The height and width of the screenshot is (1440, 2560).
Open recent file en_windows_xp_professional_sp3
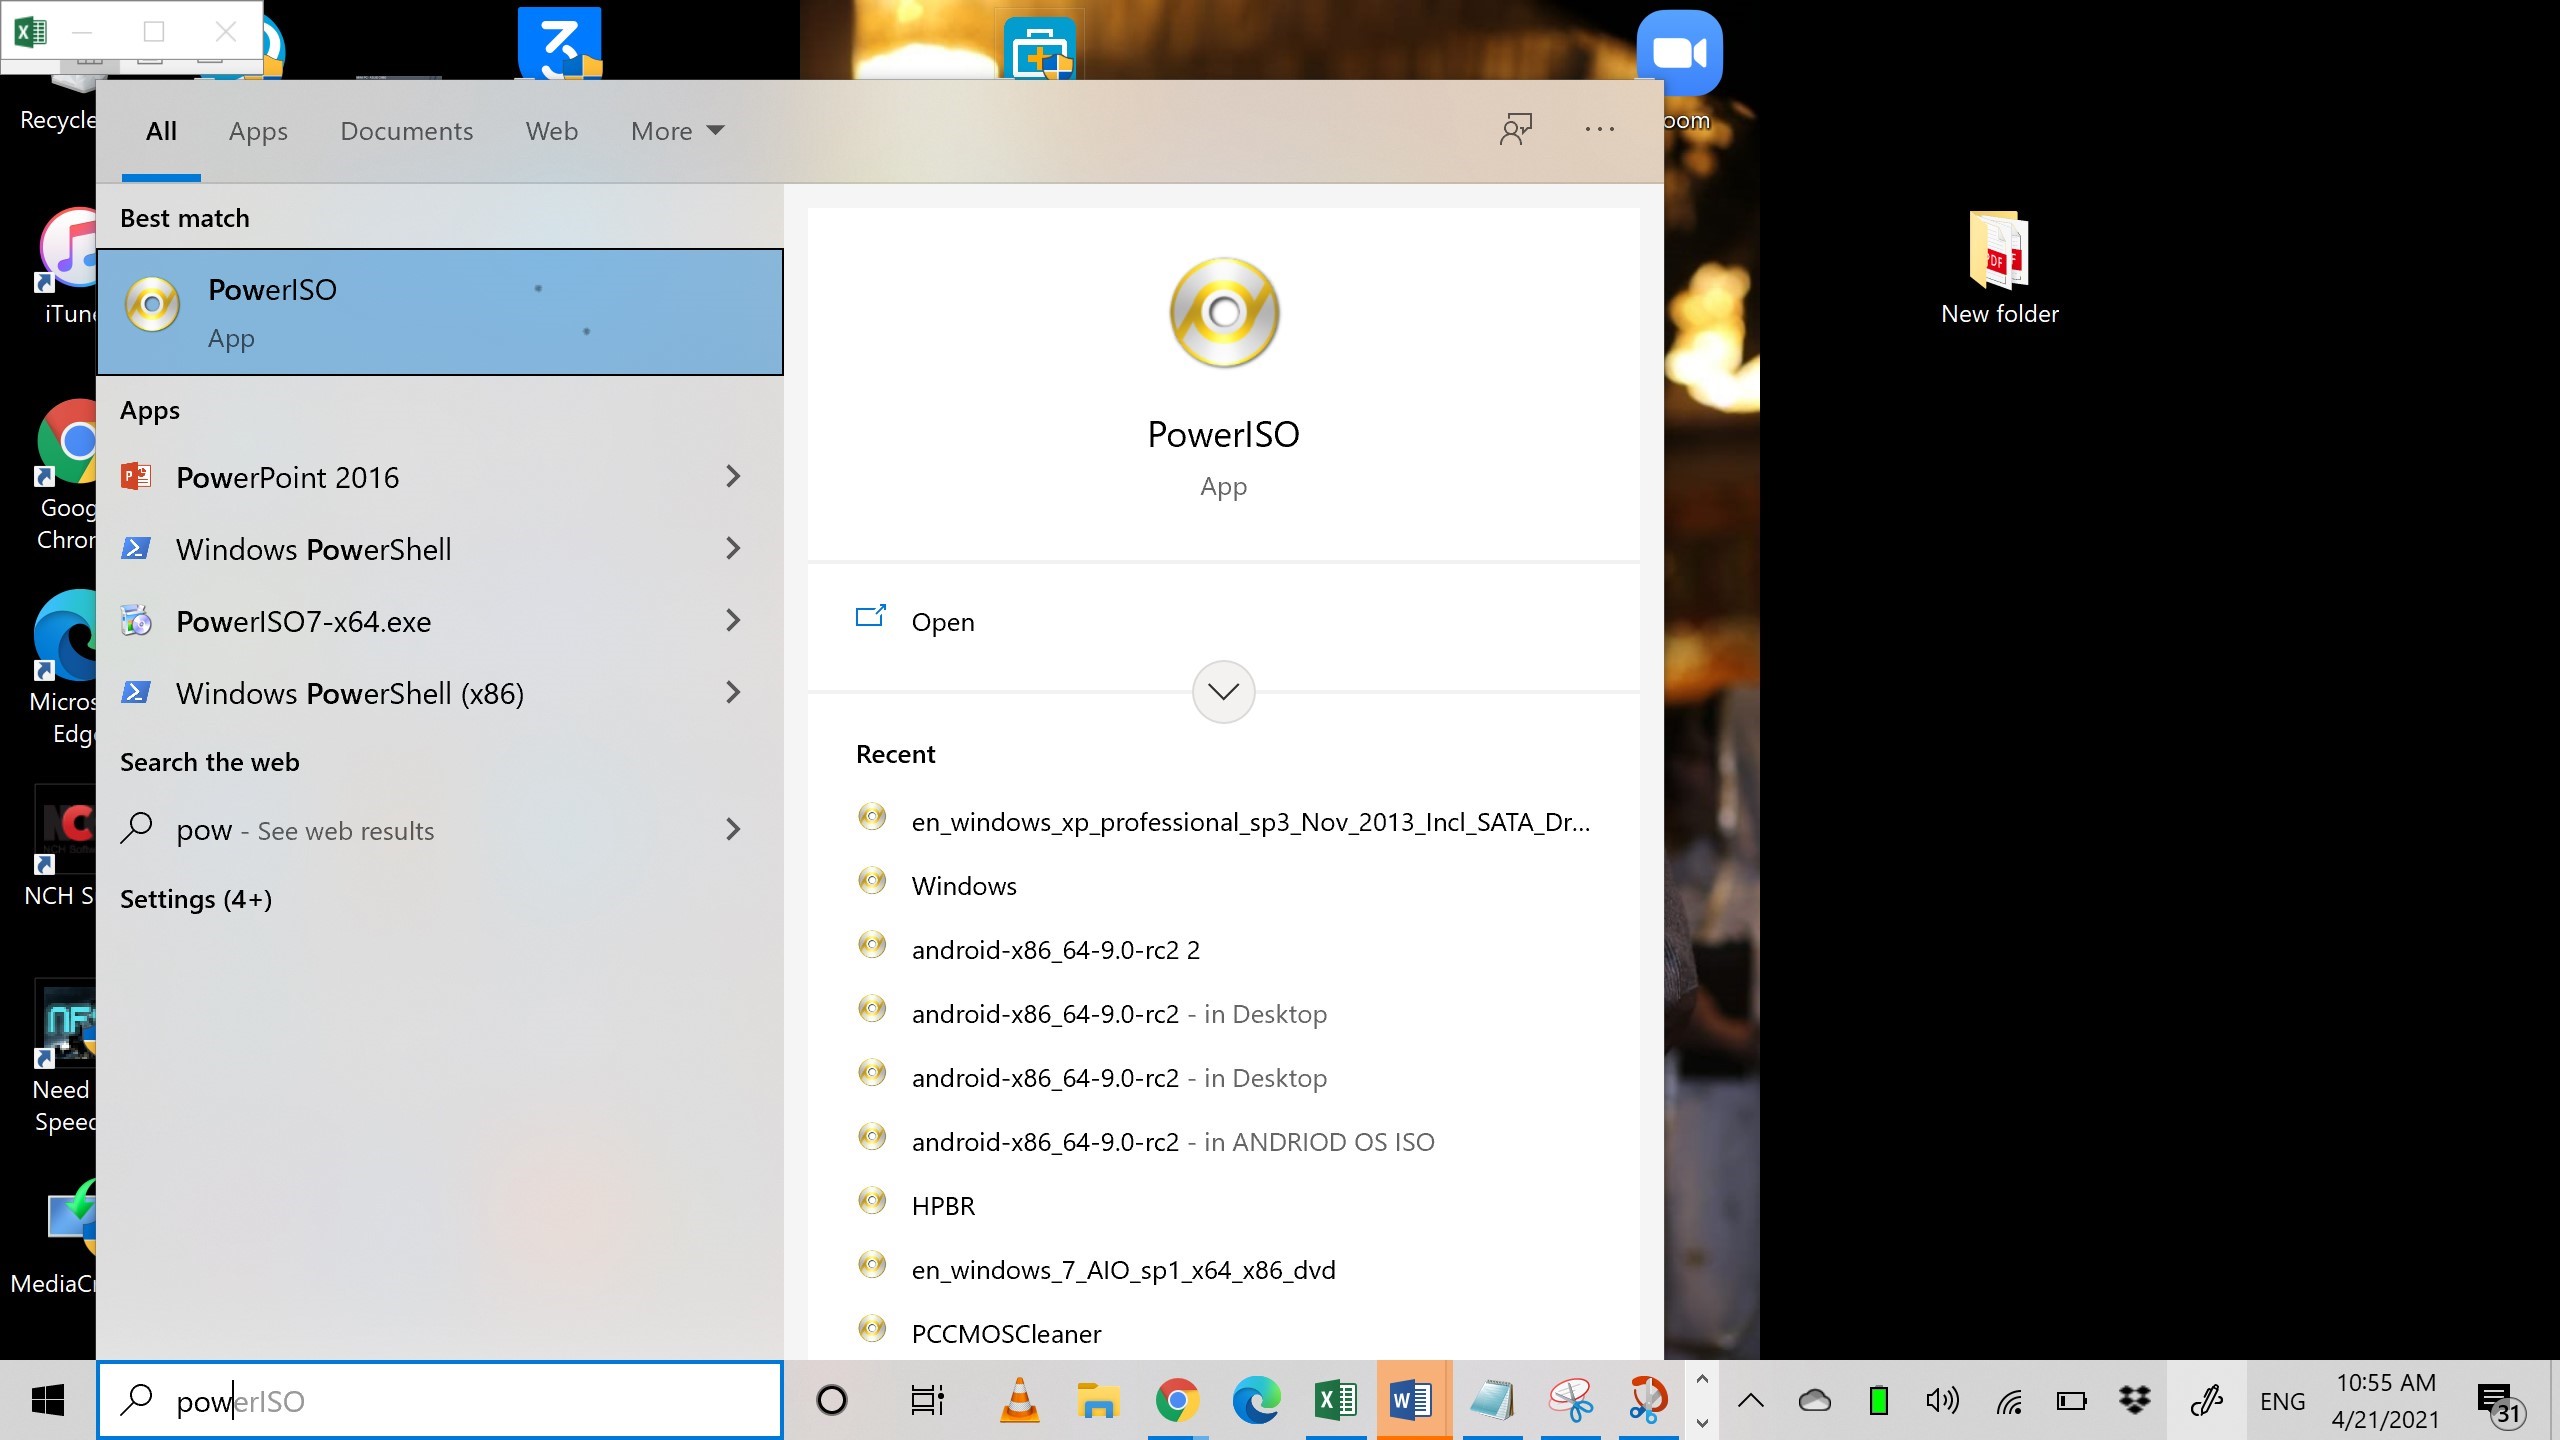[1224, 821]
